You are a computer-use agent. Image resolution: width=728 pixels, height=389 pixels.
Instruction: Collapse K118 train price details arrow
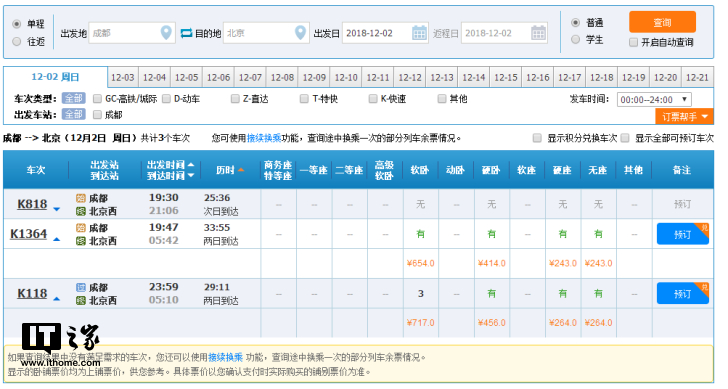coord(57,299)
